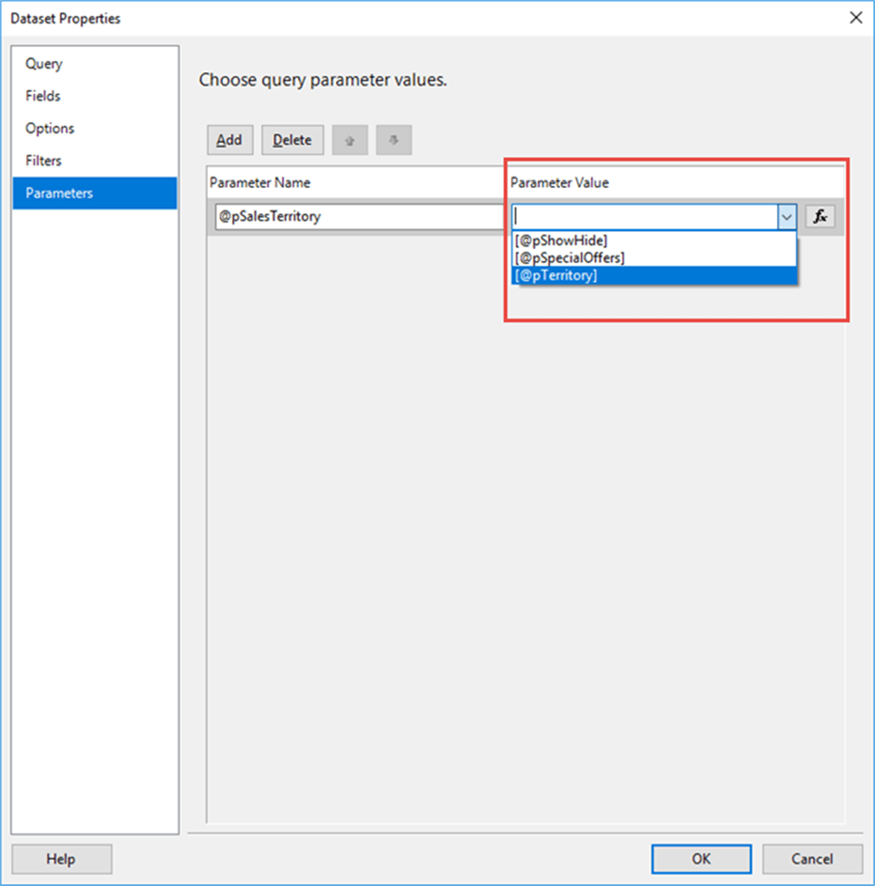Open Help for this dialog
The image size is (875, 886).
click(61, 858)
